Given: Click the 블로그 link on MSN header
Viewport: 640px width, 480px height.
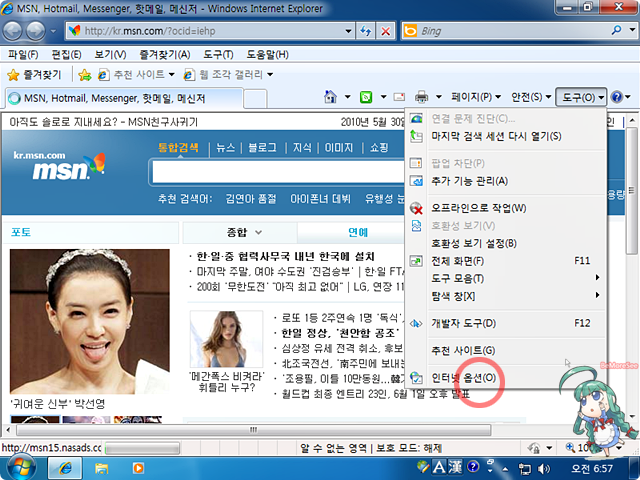Looking at the screenshot, I should [x=263, y=147].
